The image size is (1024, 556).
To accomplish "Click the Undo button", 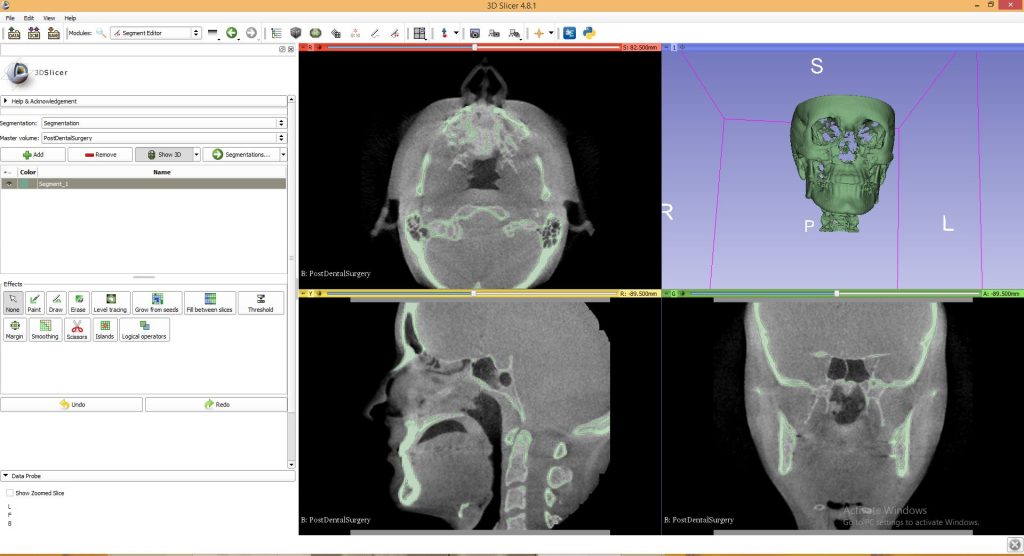I will [71, 404].
